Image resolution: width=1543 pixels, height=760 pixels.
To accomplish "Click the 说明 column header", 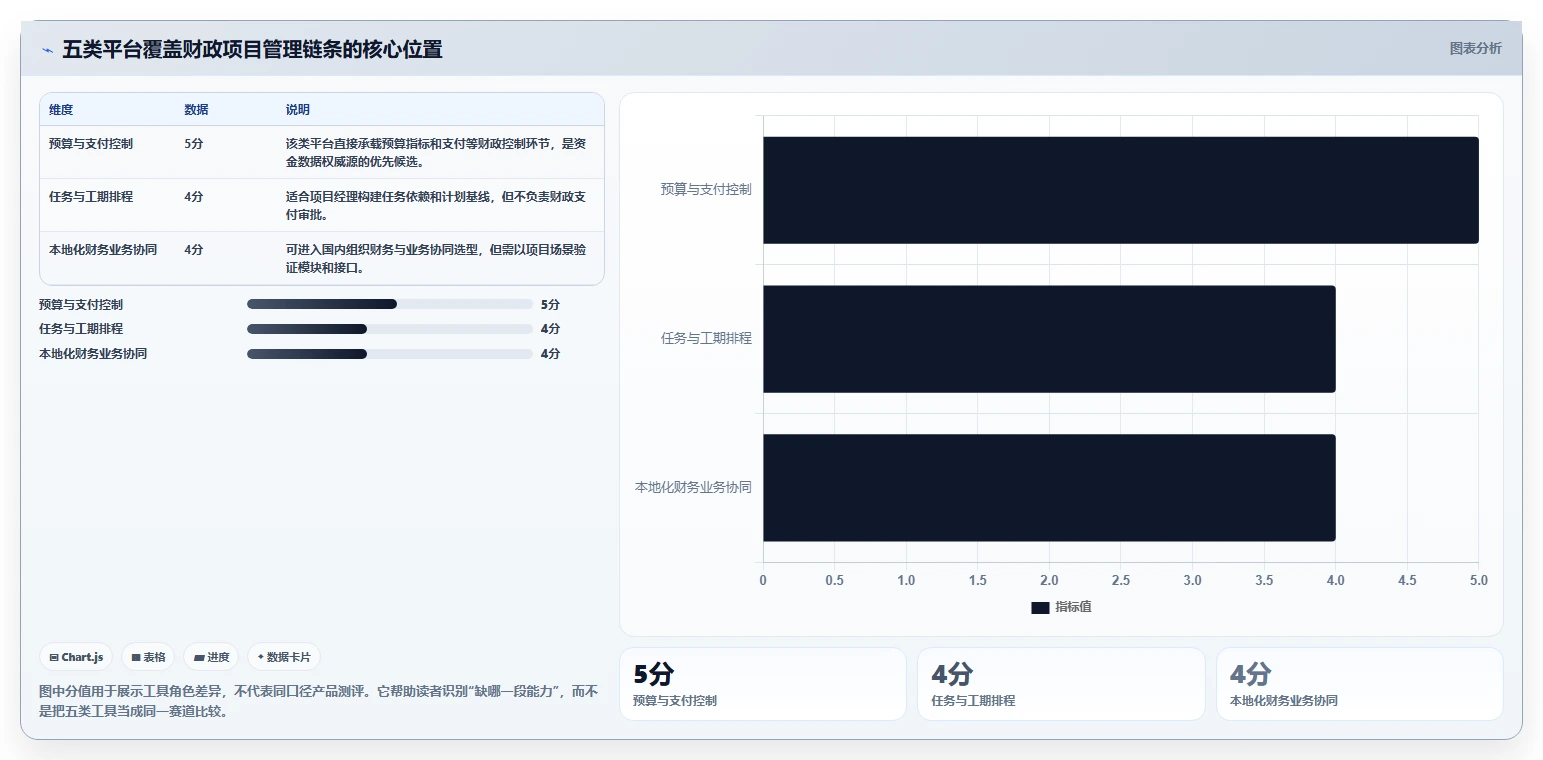I will pyautogui.click(x=297, y=110).
